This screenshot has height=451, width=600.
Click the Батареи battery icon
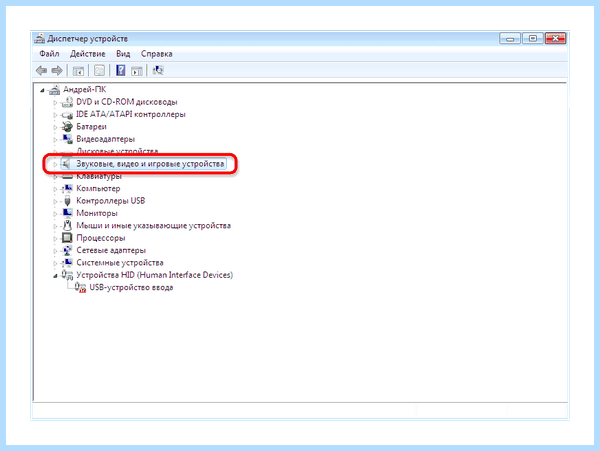coord(67,127)
